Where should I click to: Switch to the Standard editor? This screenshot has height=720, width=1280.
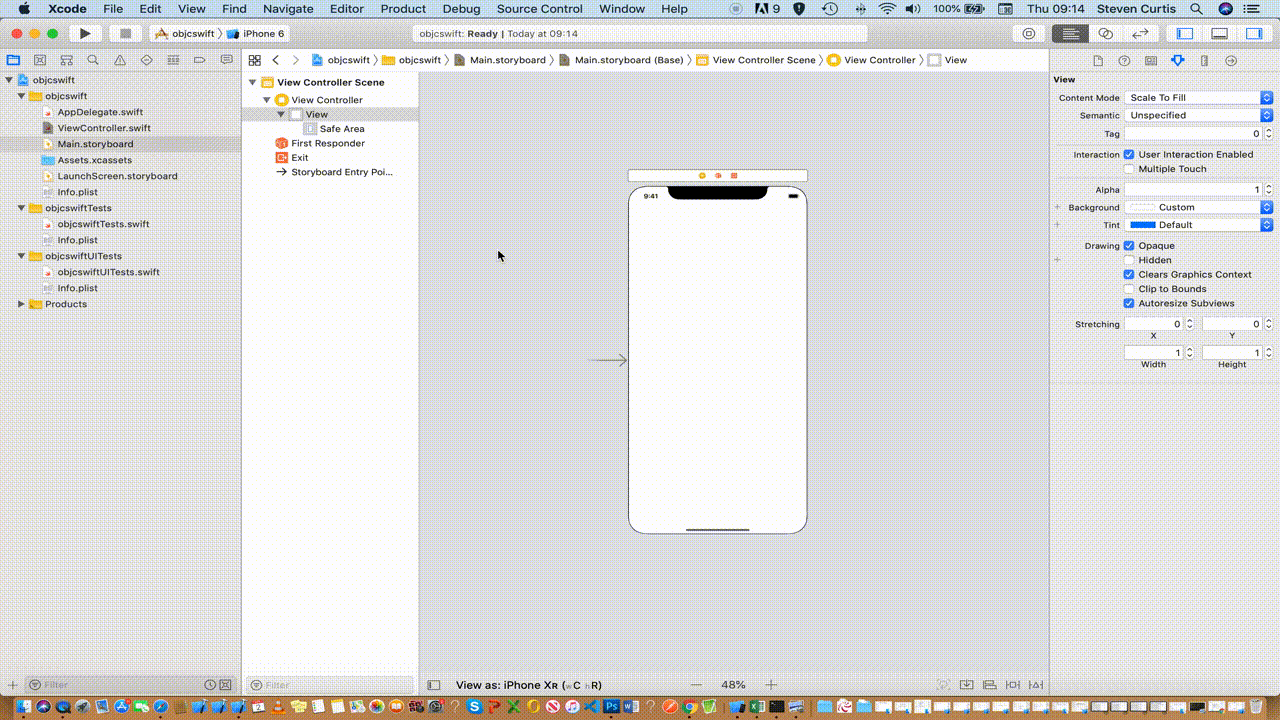[x=1071, y=34]
